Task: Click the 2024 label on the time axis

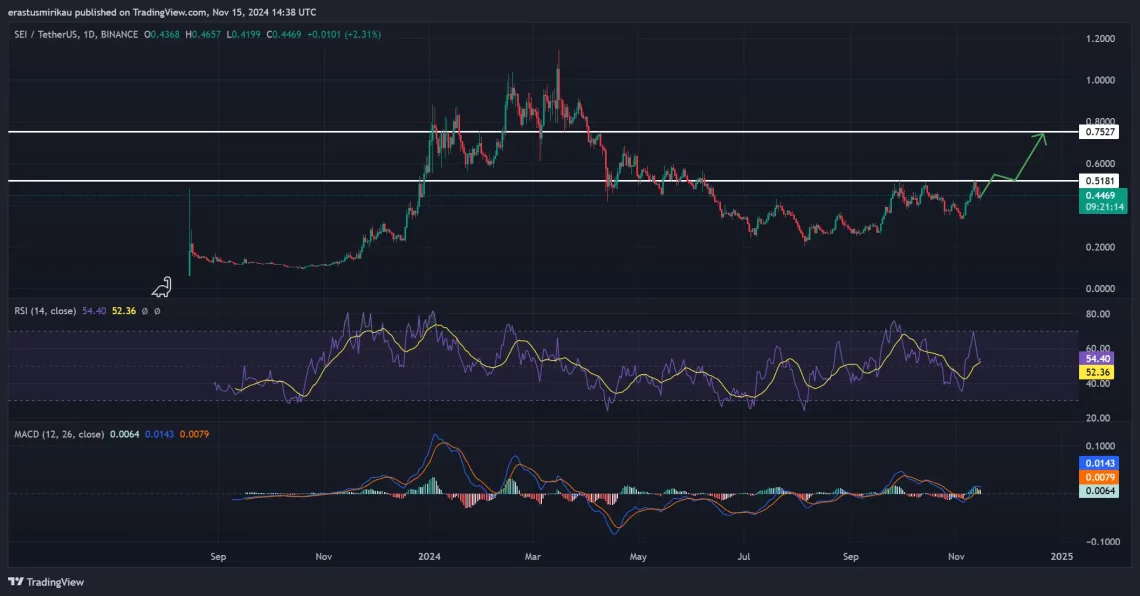Action: (x=429, y=555)
